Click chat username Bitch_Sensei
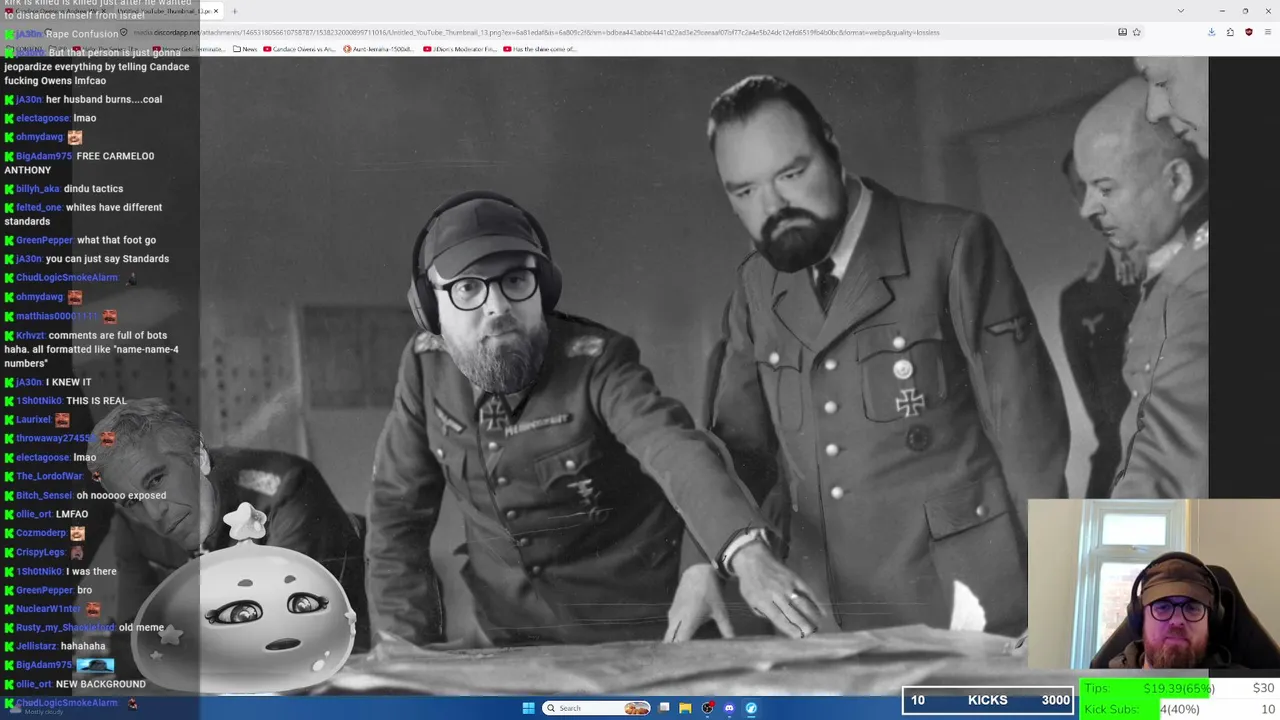Viewport: 1280px width, 720px height. pyautogui.click(x=44, y=496)
